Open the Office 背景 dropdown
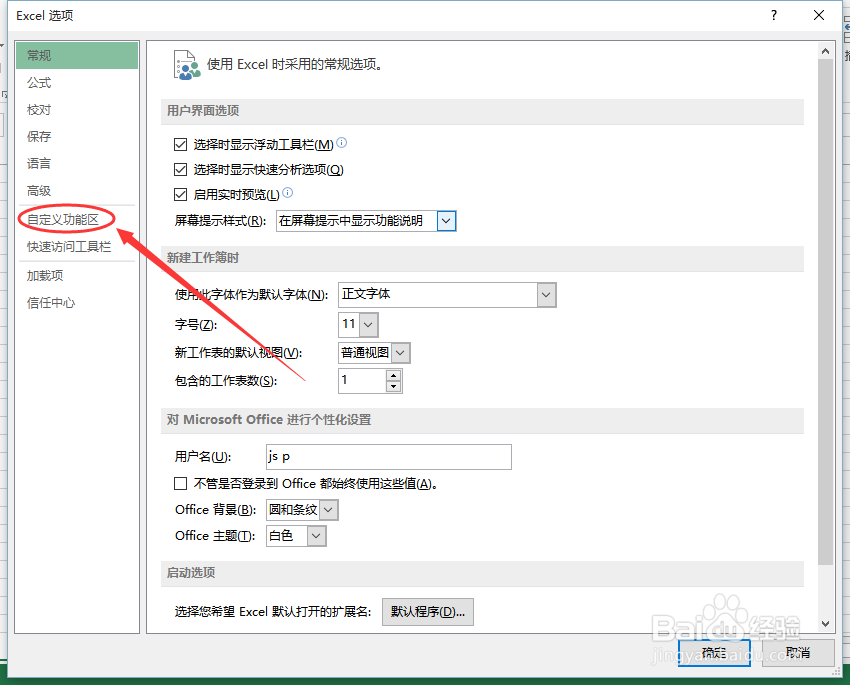This screenshot has width=850, height=685. pos(329,510)
